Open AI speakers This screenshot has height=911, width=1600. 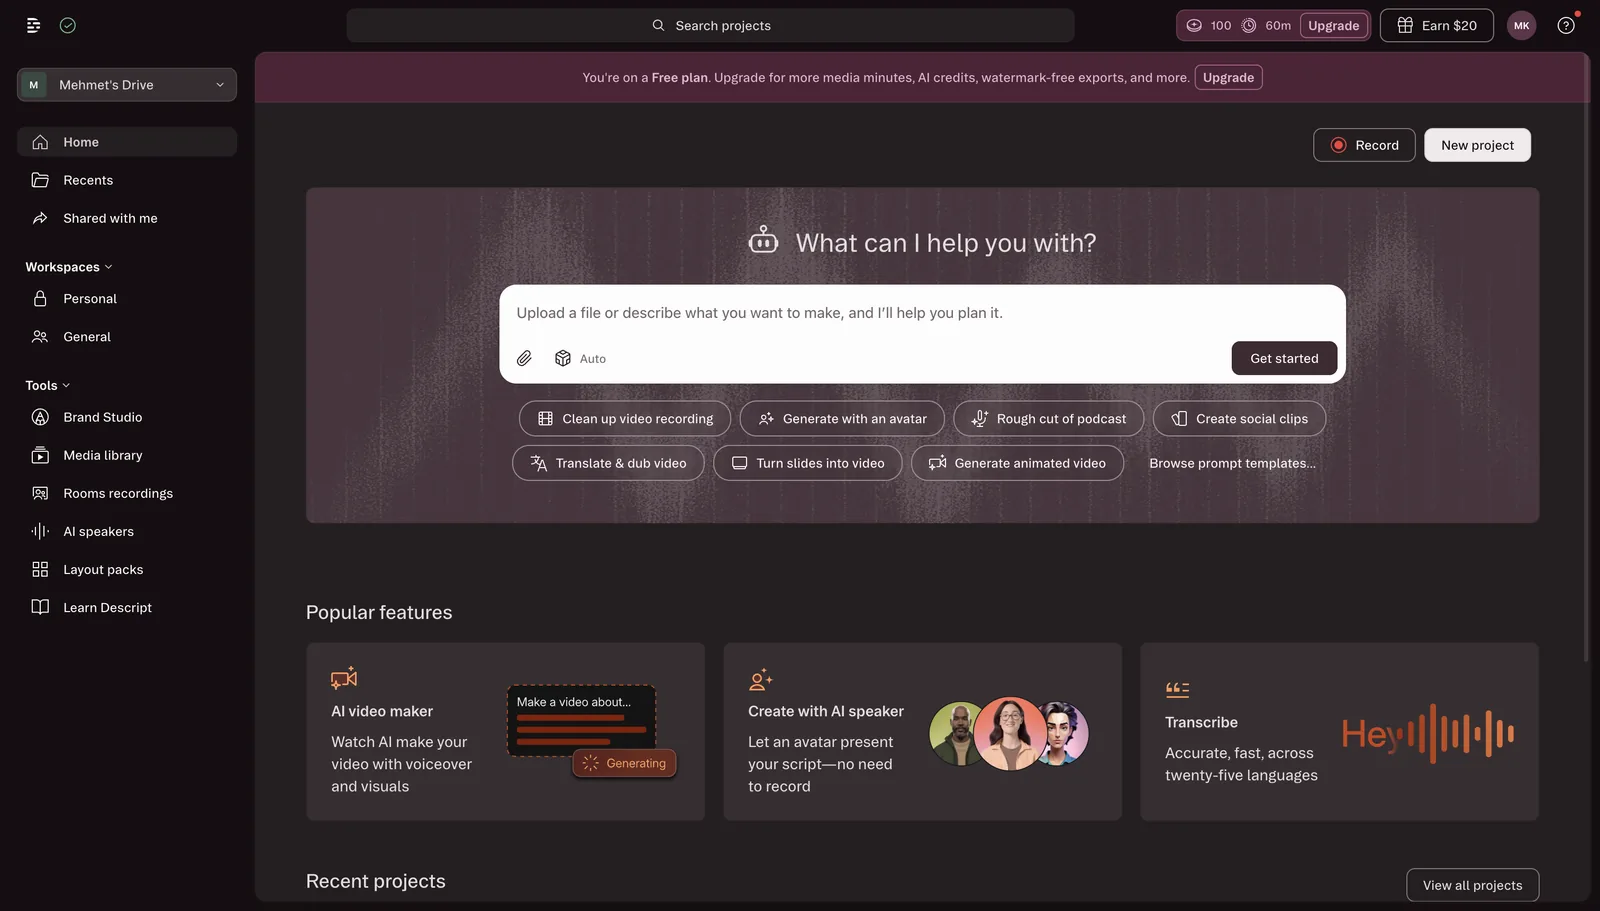[x=127, y=531]
